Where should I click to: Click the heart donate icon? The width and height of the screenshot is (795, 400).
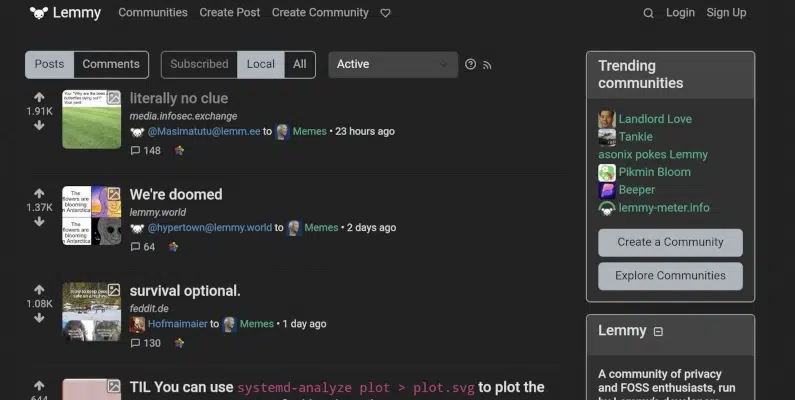click(385, 13)
